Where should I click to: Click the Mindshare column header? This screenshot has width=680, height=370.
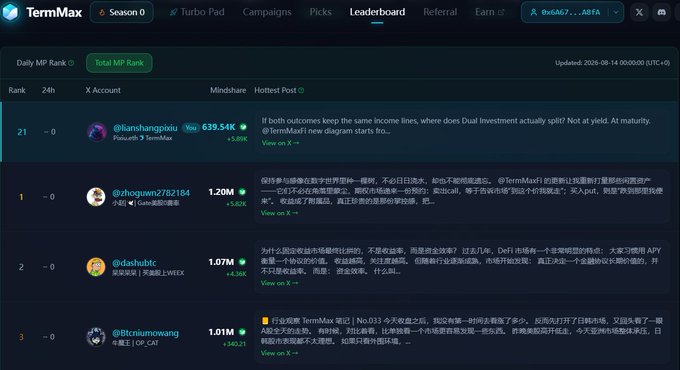(228, 90)
